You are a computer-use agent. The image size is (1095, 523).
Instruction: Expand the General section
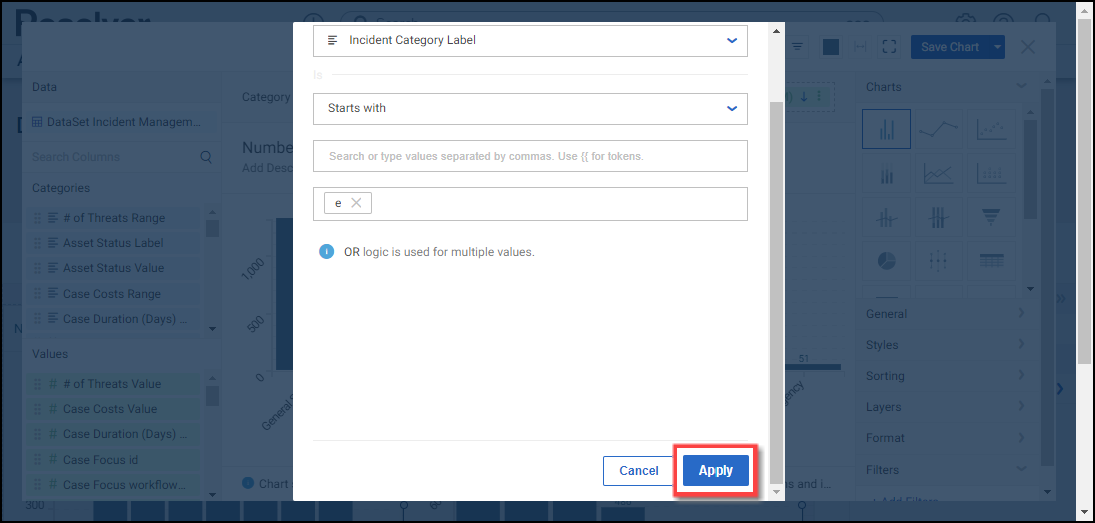click(x=945, y=314)
